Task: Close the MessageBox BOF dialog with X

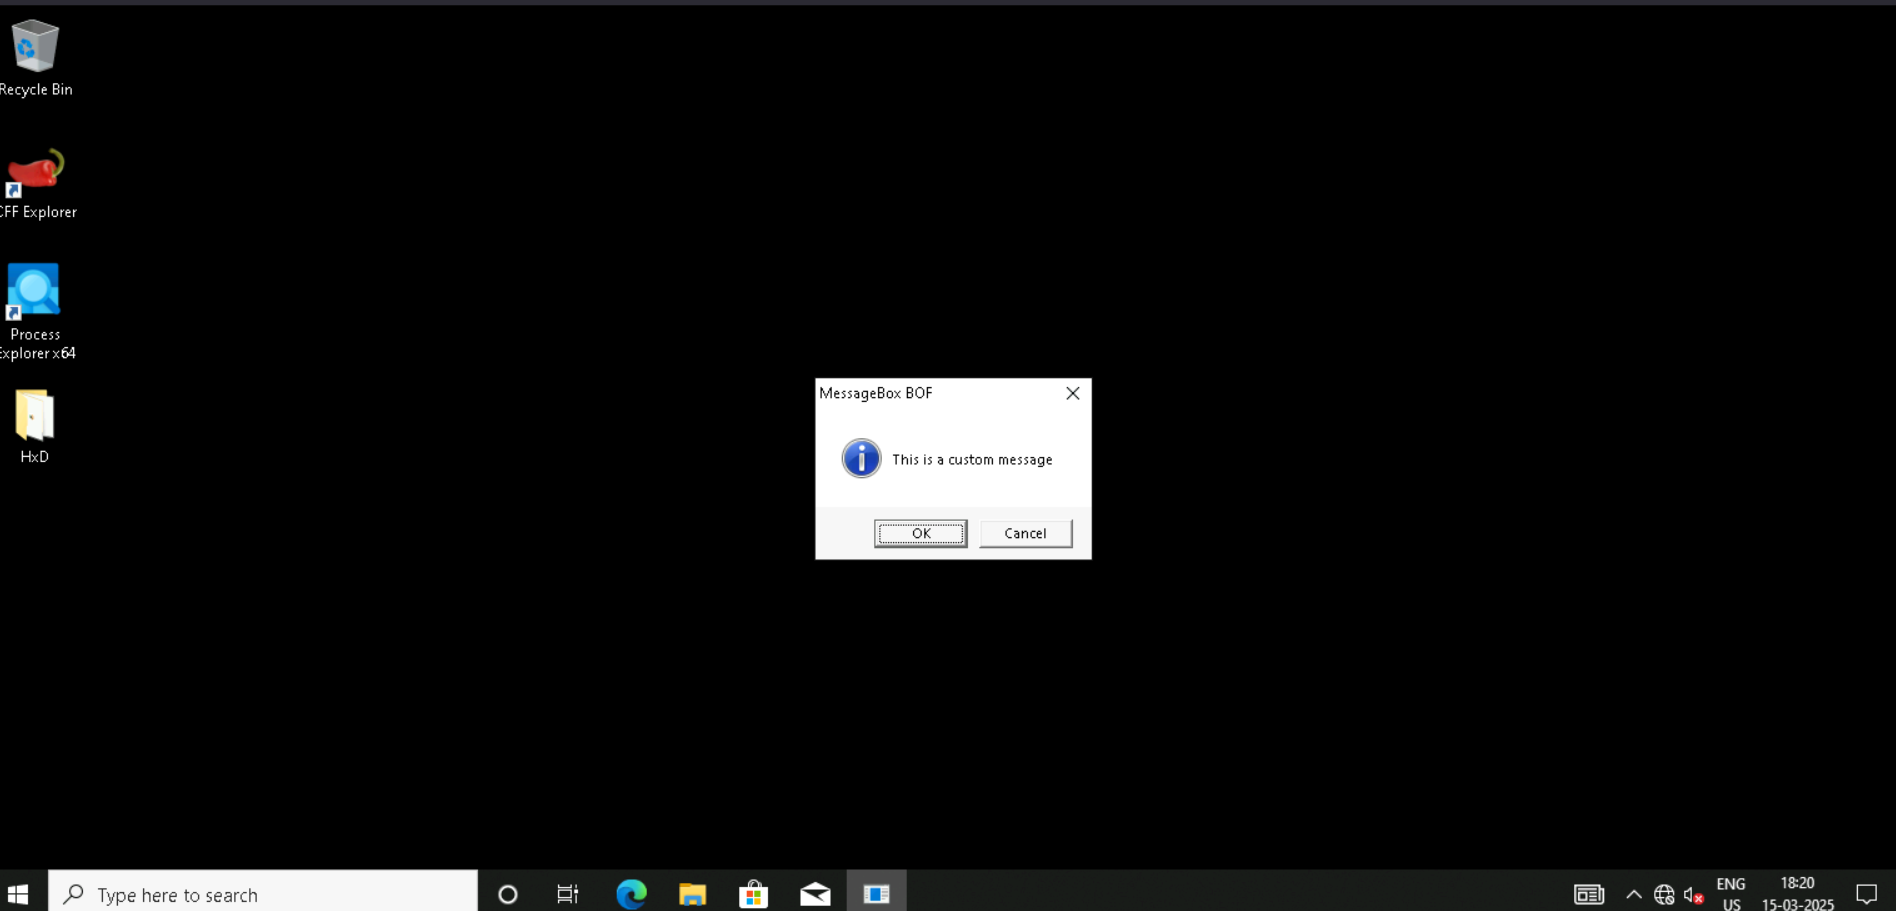Action: (1072, 393)
